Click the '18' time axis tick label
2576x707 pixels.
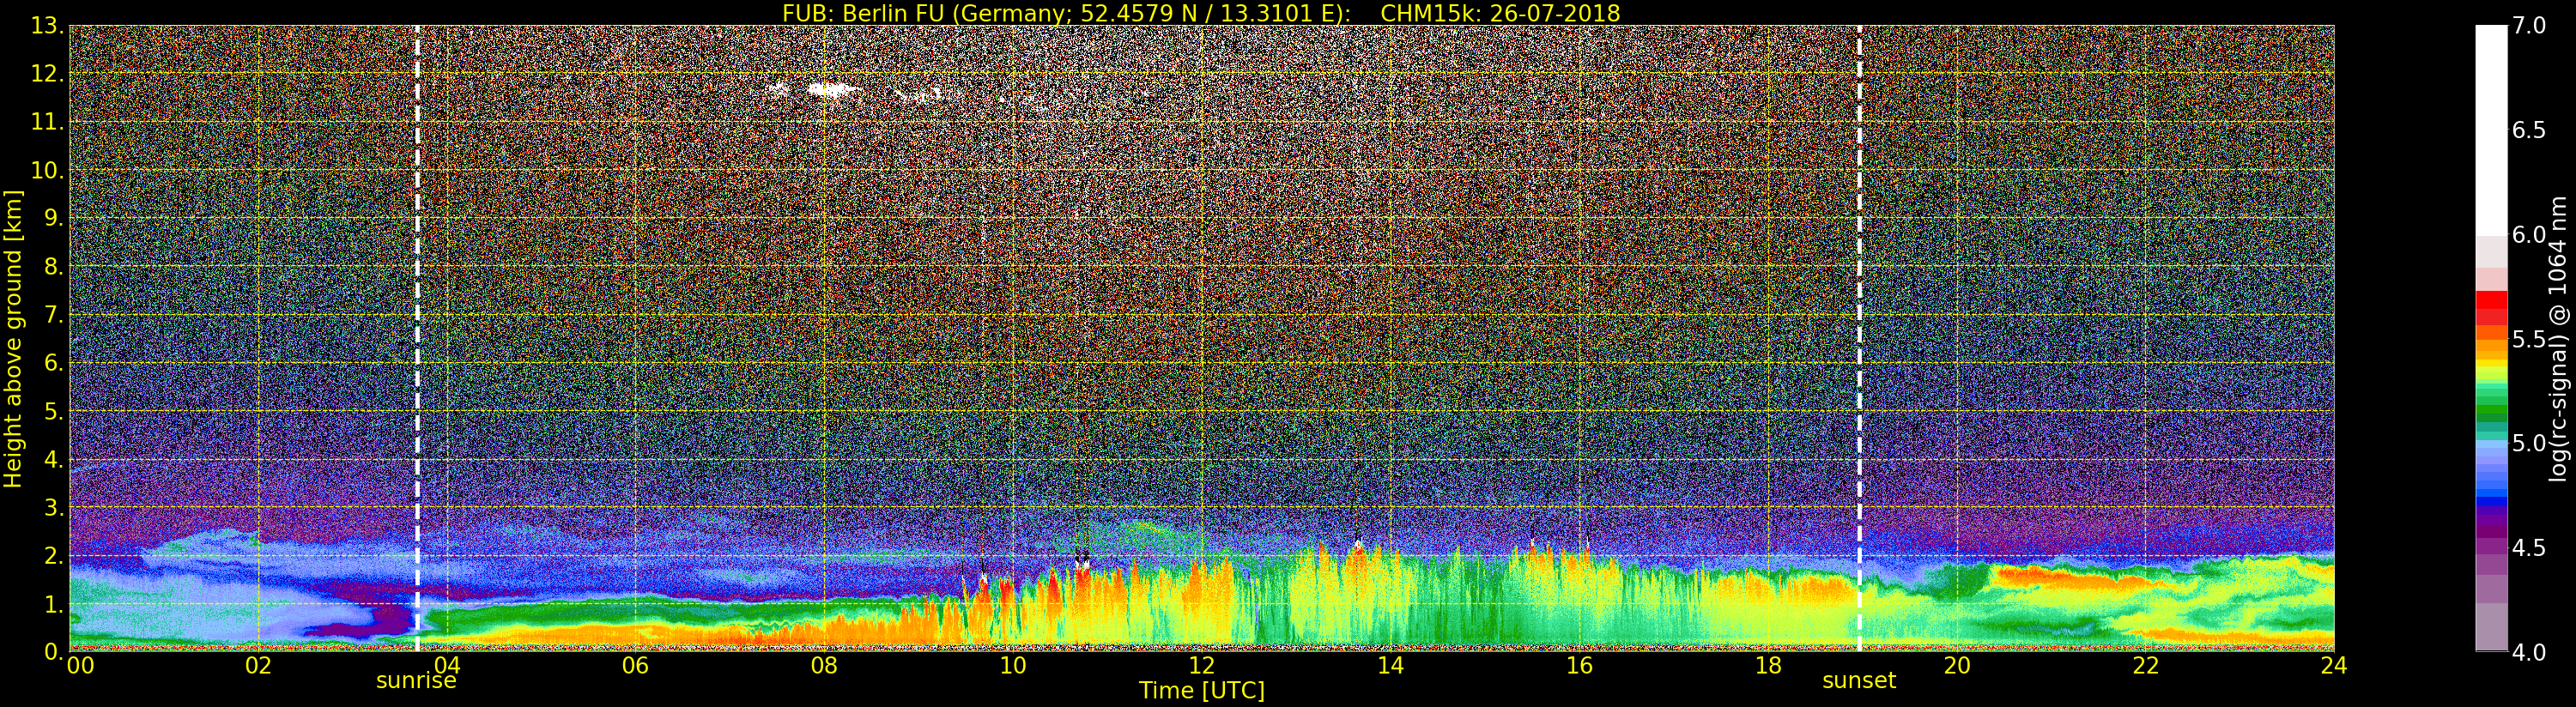[1768, 665]
